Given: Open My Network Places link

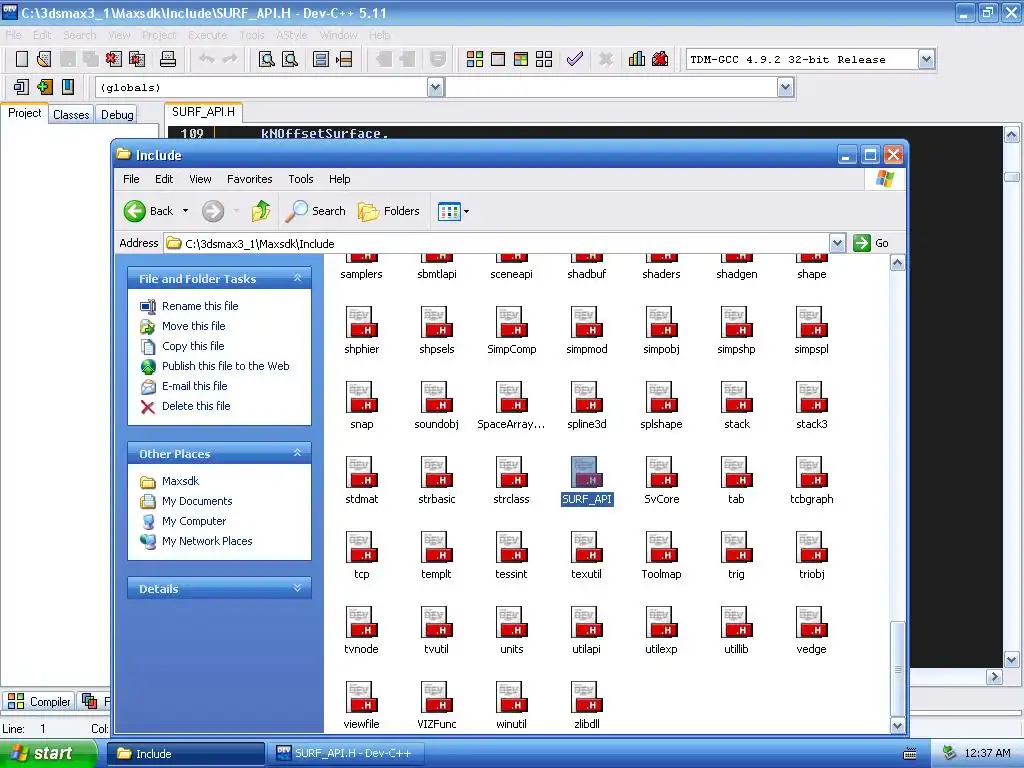Looking at the screenshot, I should pyautogui.click(x=207, y=541).
